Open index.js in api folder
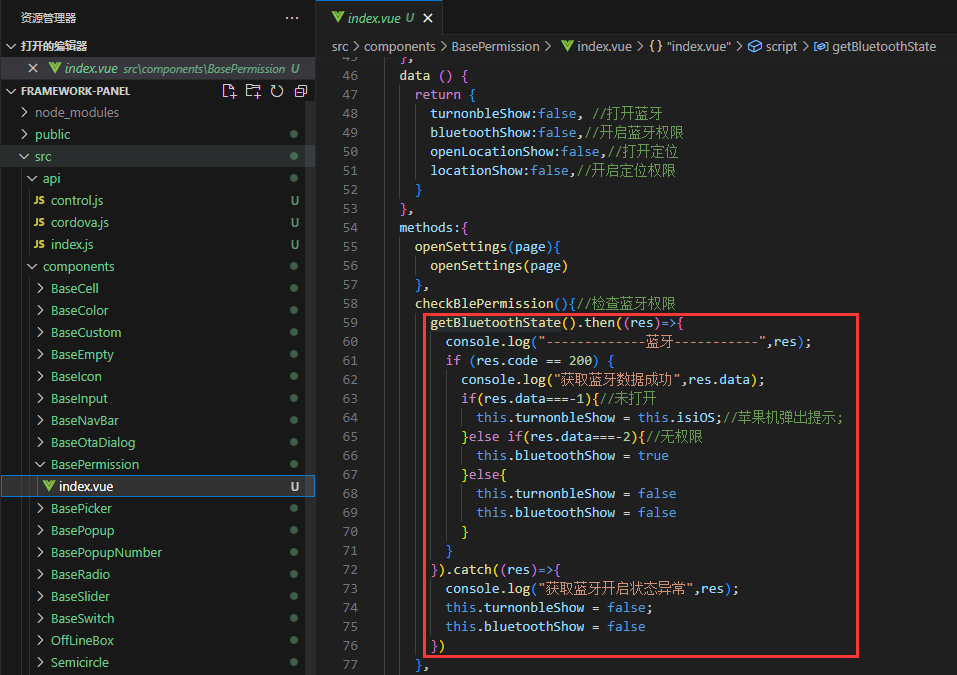This screenshot has width=957, height=675. tap(72, 244)
